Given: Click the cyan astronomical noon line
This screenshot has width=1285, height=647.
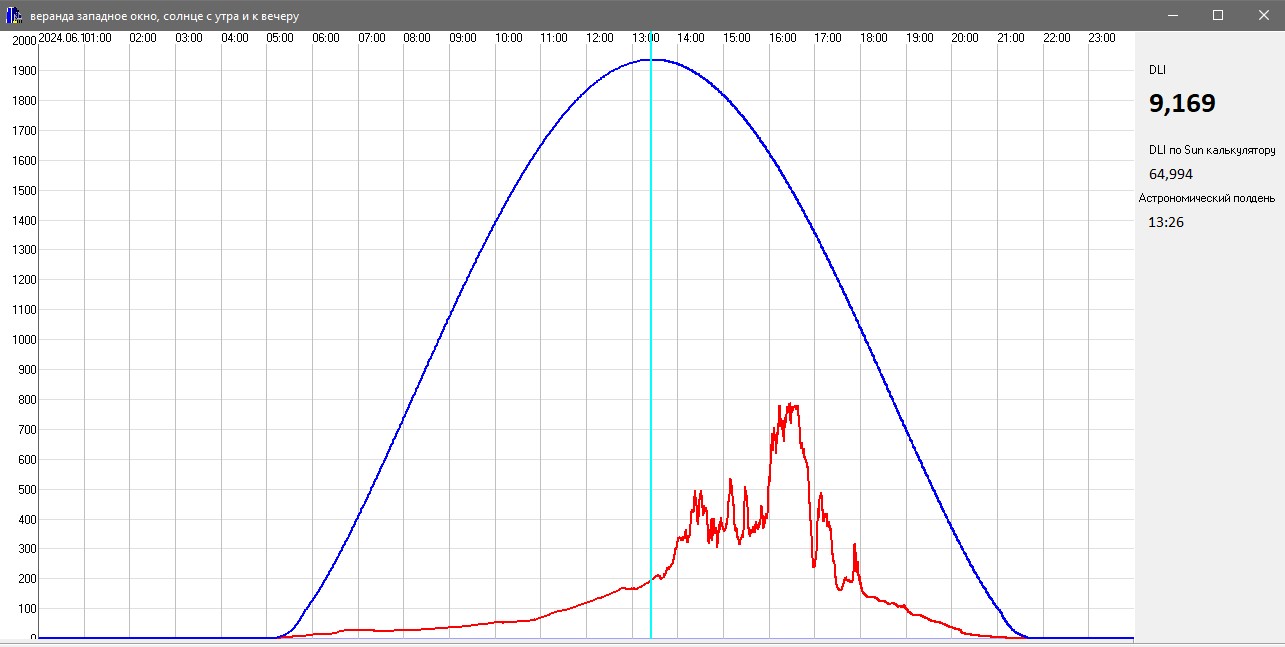Looking at the screenshot, I should pos(651,300).
